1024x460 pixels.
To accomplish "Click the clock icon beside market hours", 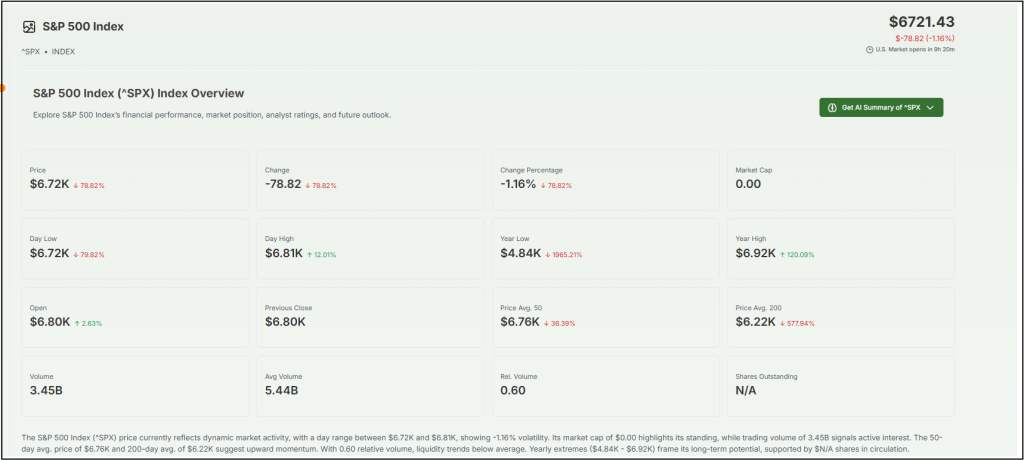I will [870, 49].
